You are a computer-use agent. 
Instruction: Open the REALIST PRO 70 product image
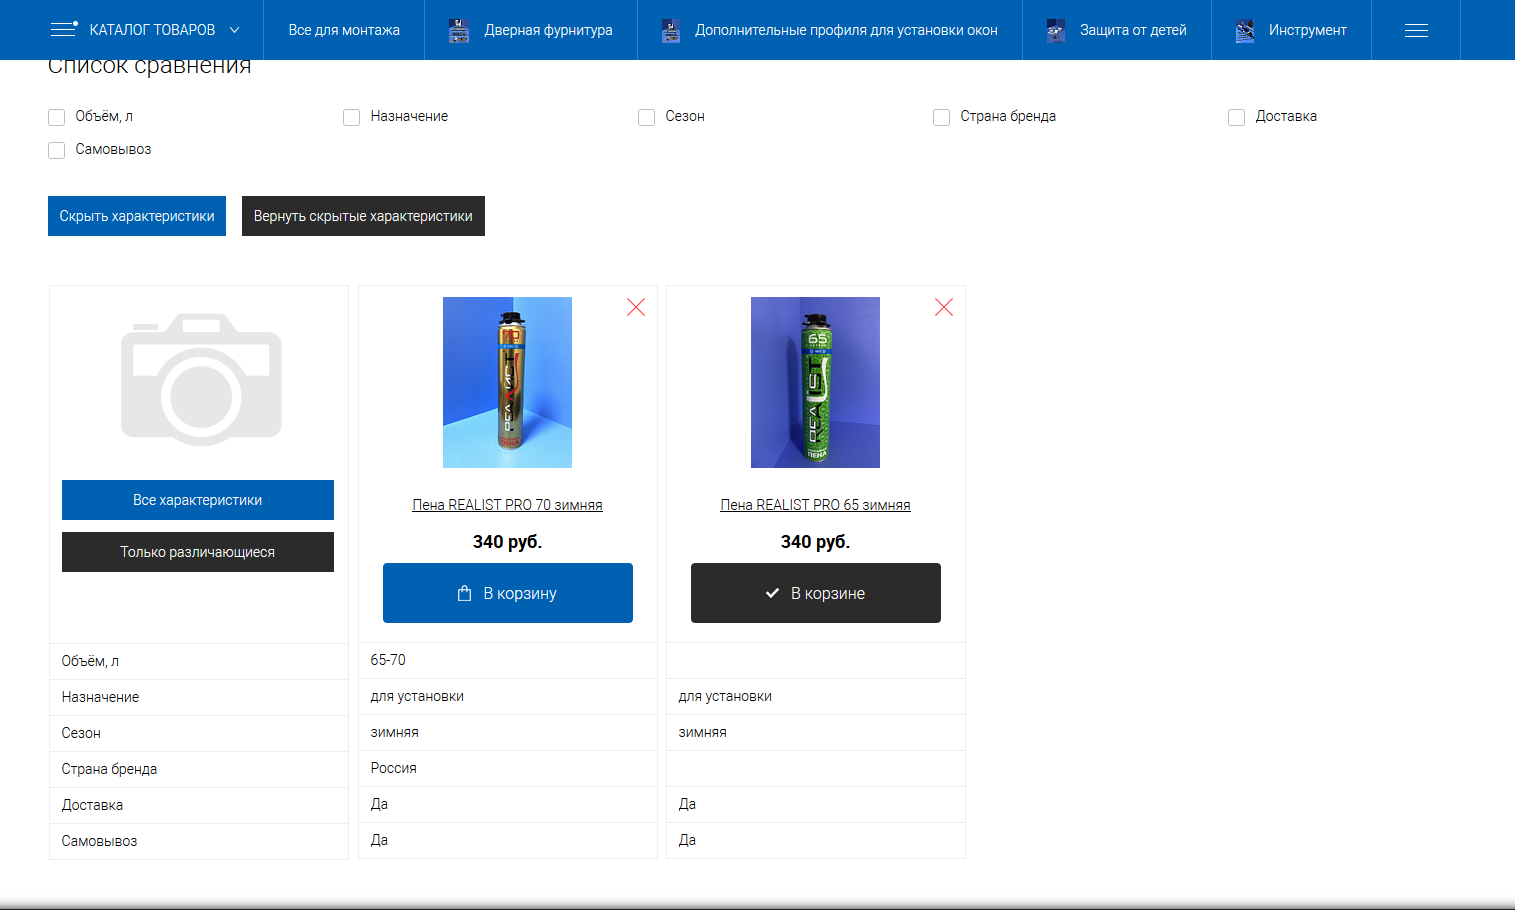[x=508, y=382]
